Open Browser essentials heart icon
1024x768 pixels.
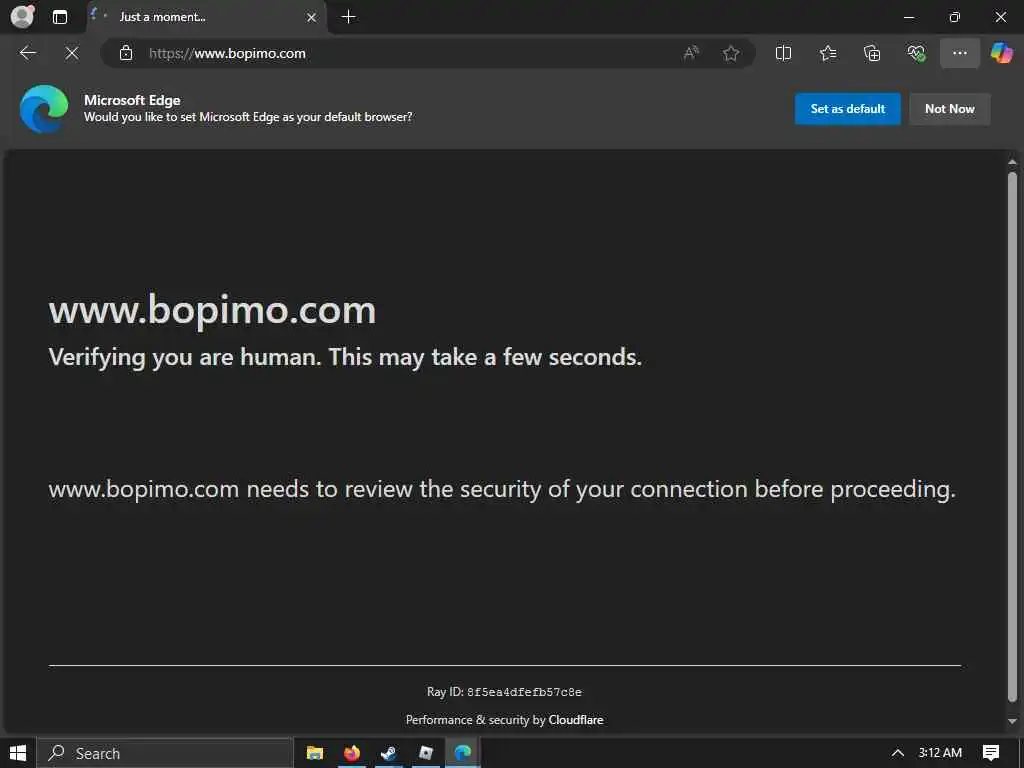[916, 53]
